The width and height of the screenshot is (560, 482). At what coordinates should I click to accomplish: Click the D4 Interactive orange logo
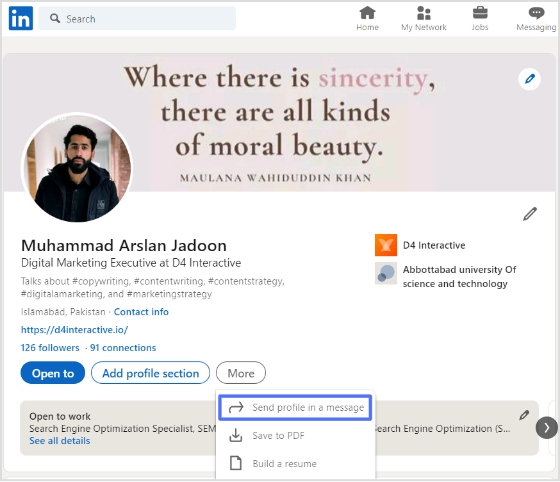[386, 245]
